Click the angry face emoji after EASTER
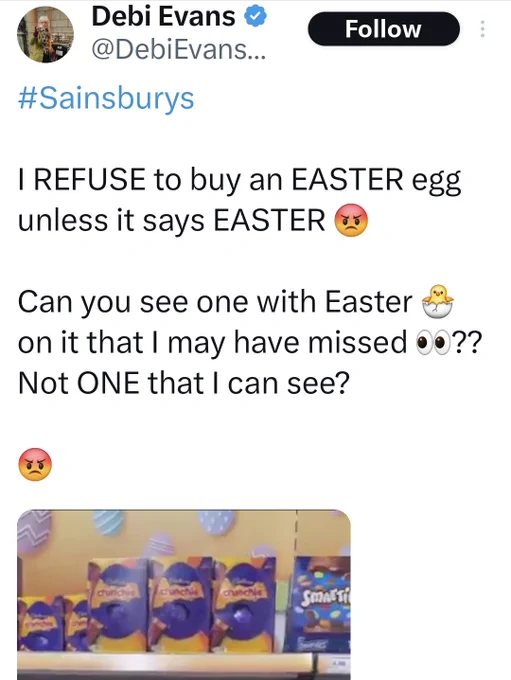 coord(351,220)
